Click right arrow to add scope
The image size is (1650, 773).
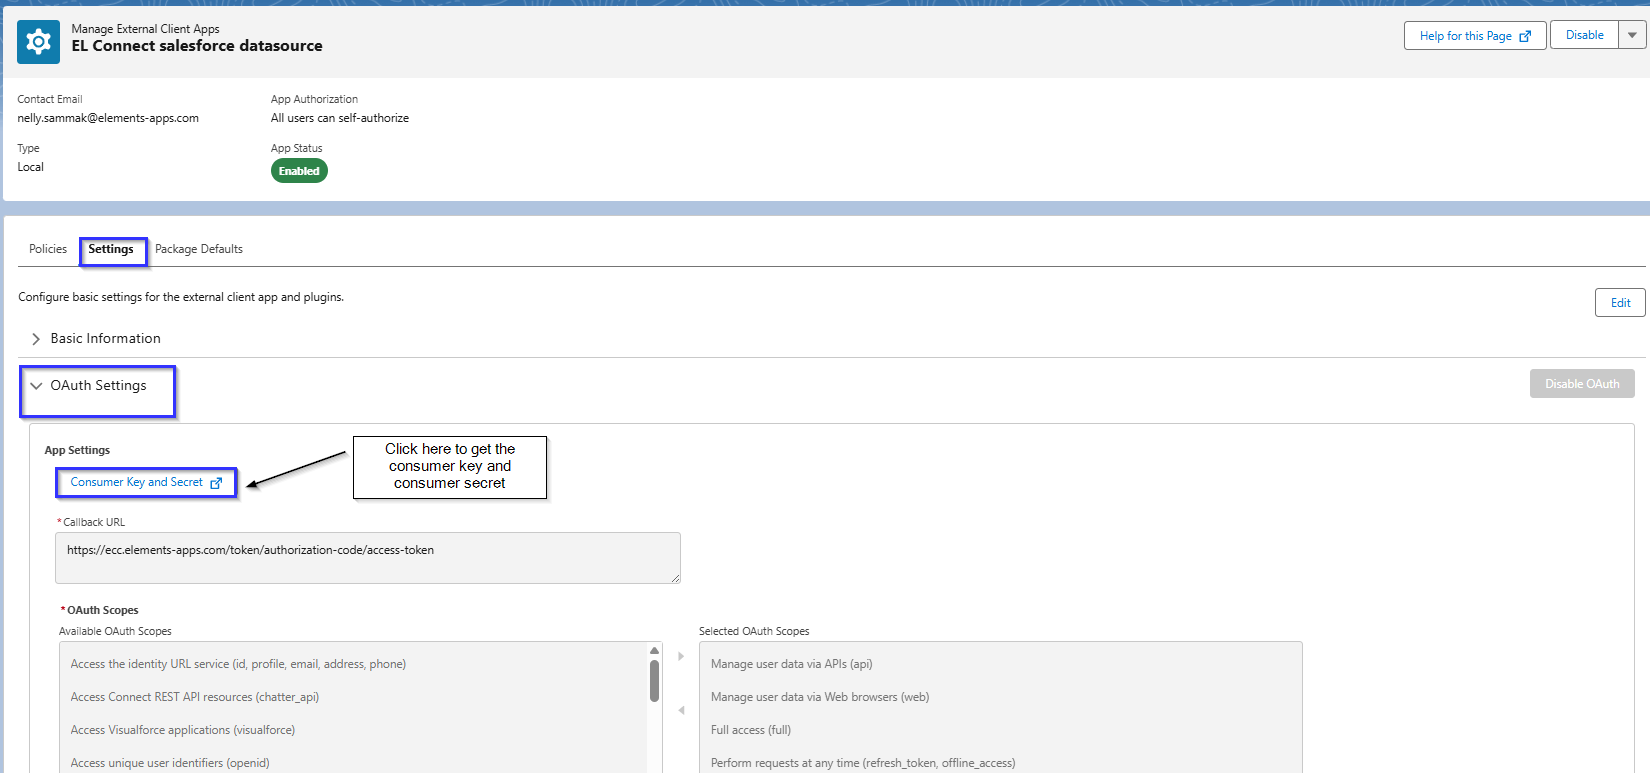coord(681,657)
